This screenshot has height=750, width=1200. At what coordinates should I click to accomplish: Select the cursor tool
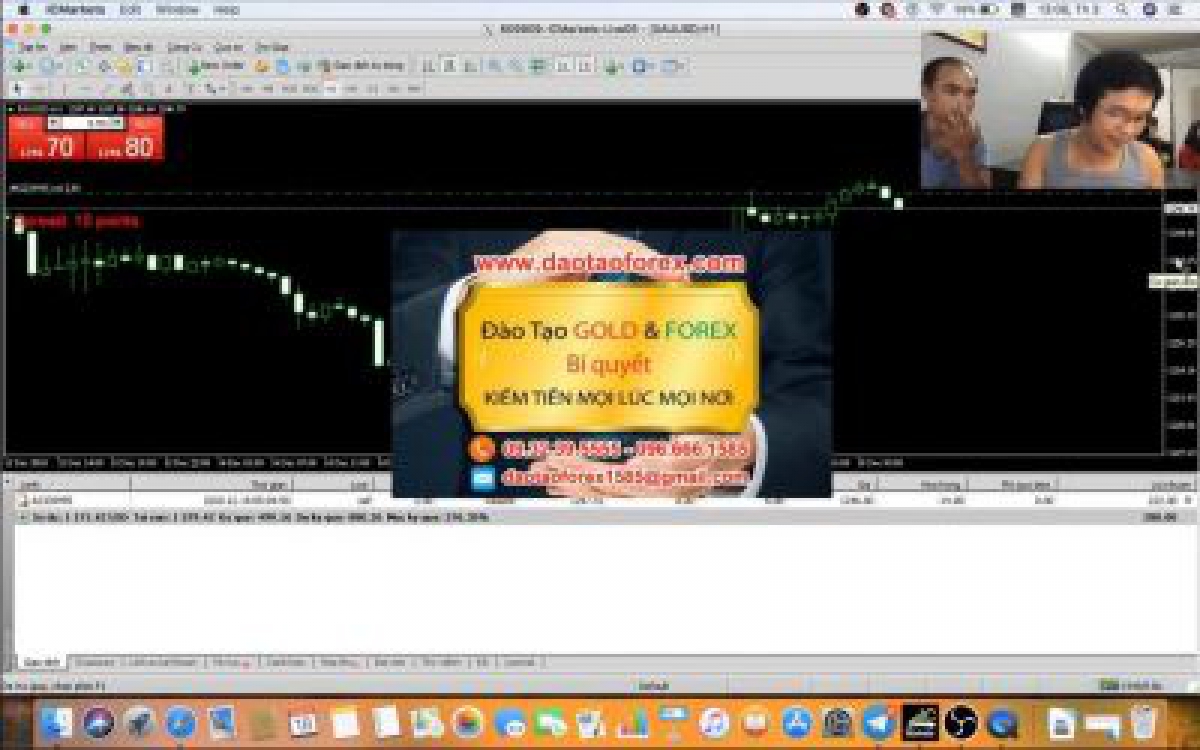pyautogui.click(x=17, y=88)
